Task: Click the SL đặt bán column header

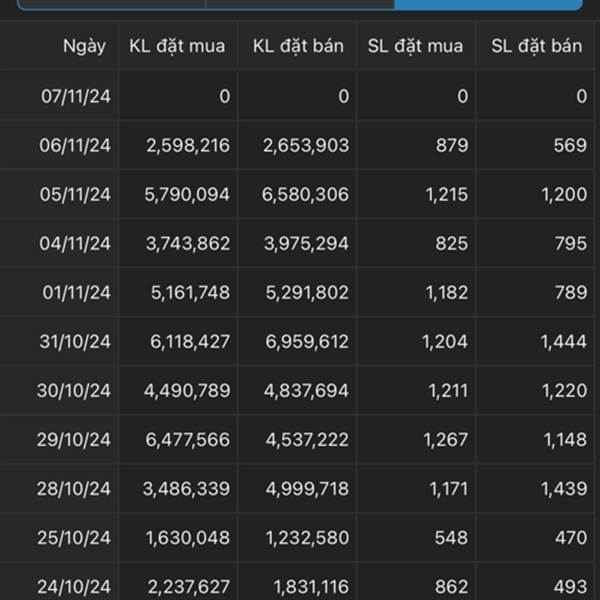Action: (x=536, y=46)
